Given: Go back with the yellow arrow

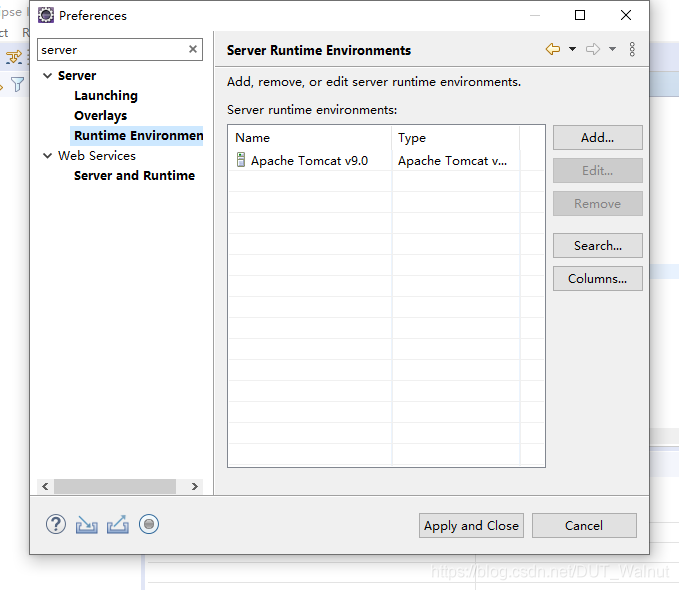Looking at the screenshot, I should 553,49.
